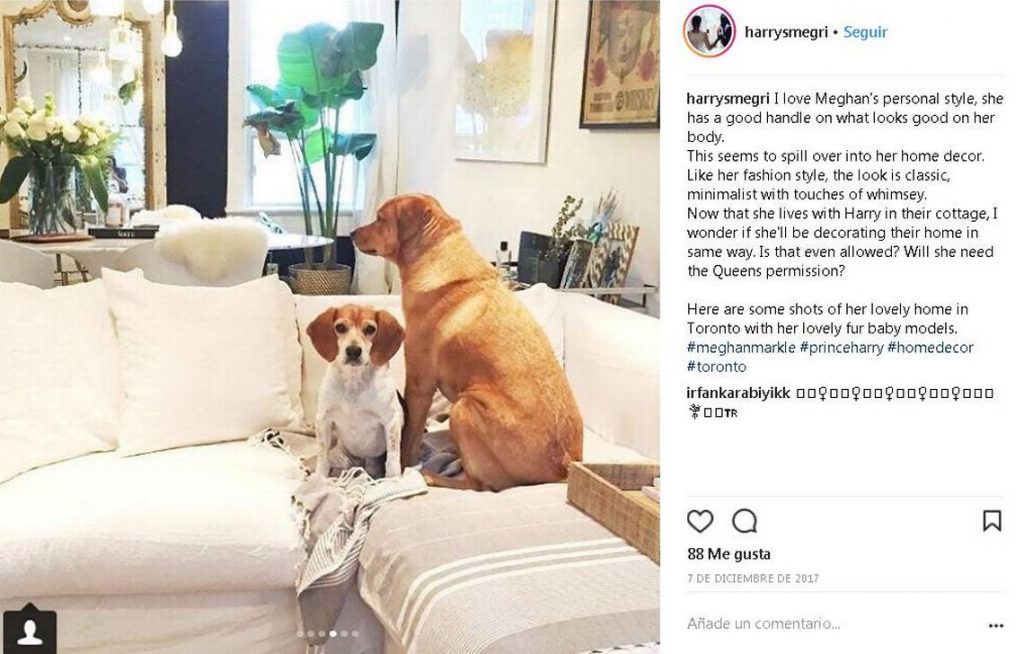Open harrysmegri profile picture avatar
The height and width of the screenshot is (654, 1024).
(709, 31)
